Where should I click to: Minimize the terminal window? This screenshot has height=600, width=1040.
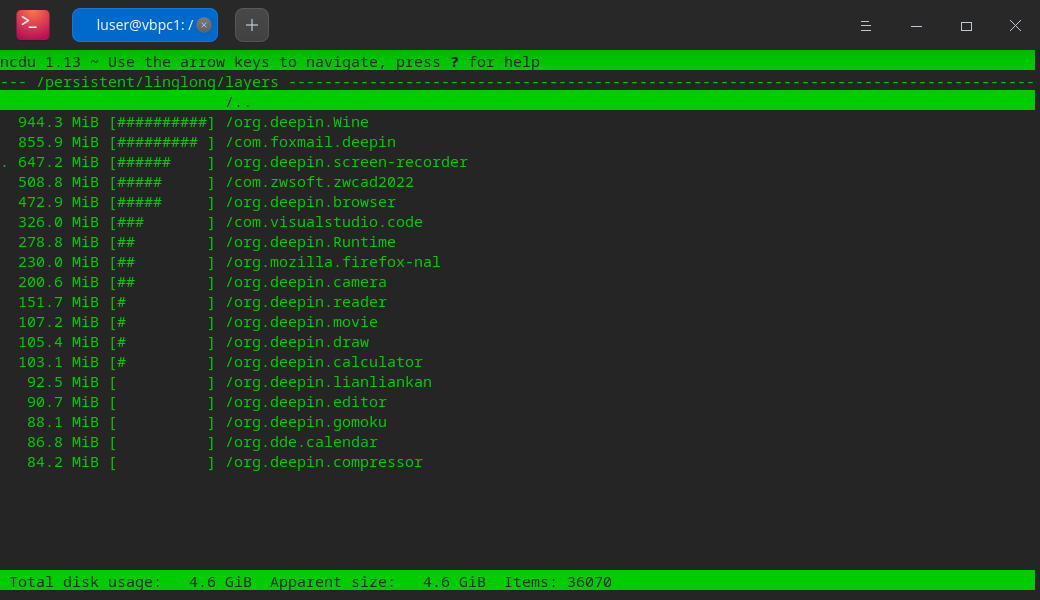click(x=916, y=26)
